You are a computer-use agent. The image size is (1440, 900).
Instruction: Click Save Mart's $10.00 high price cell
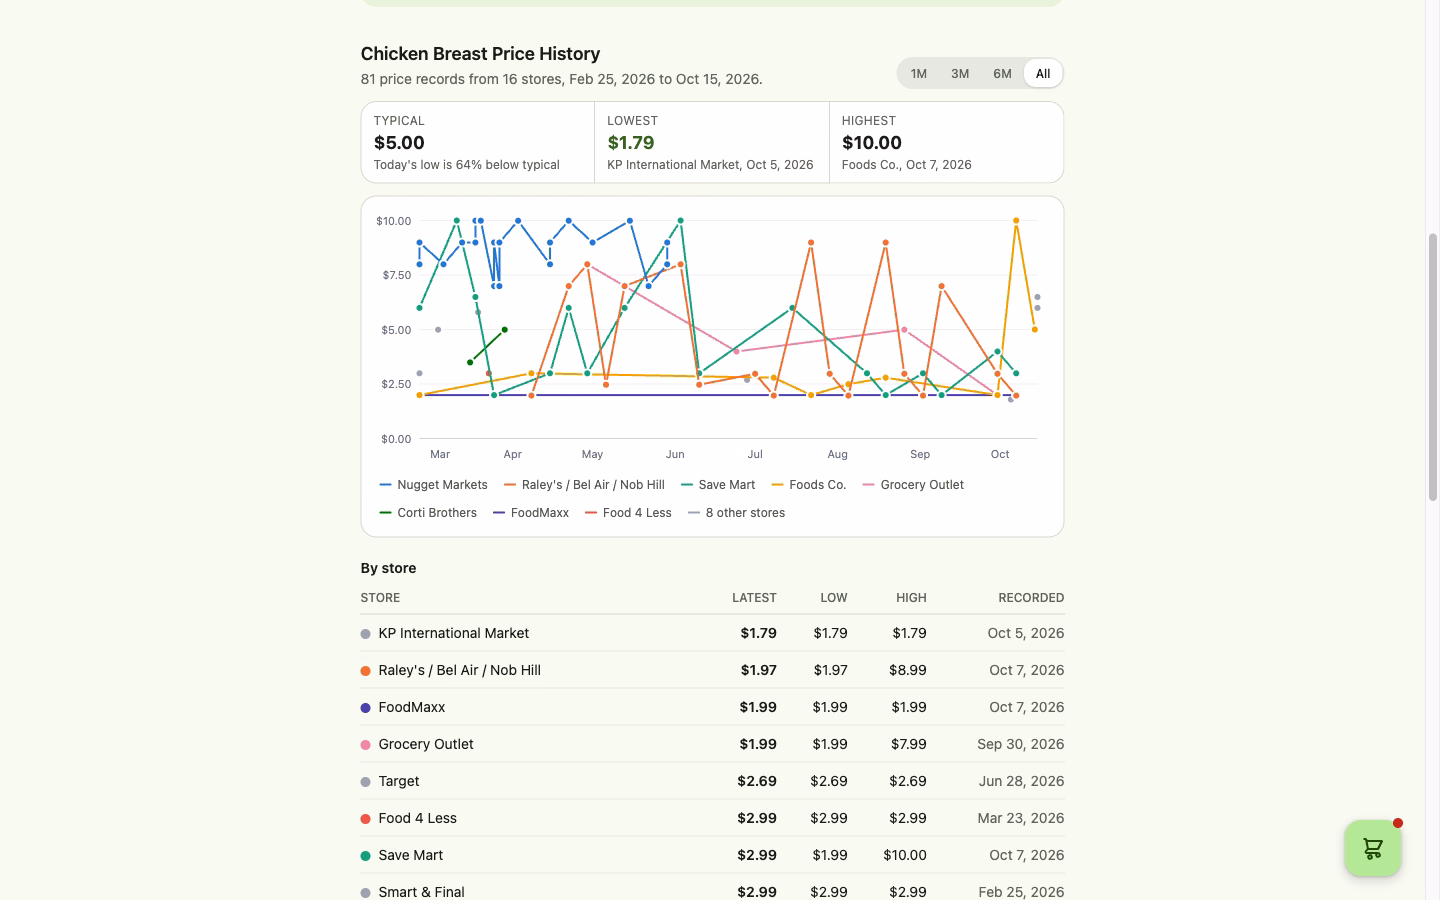(904, 855)
